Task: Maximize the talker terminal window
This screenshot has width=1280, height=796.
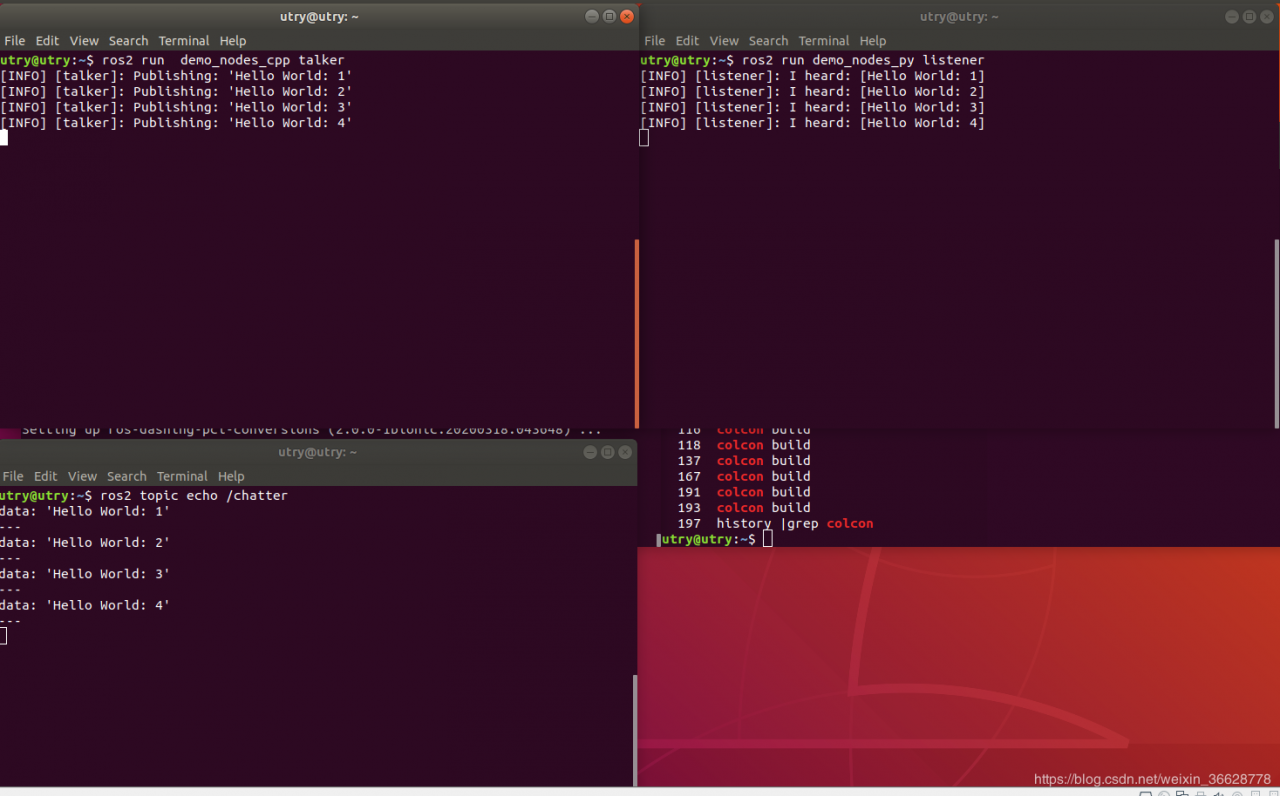Action: [609, 17]
